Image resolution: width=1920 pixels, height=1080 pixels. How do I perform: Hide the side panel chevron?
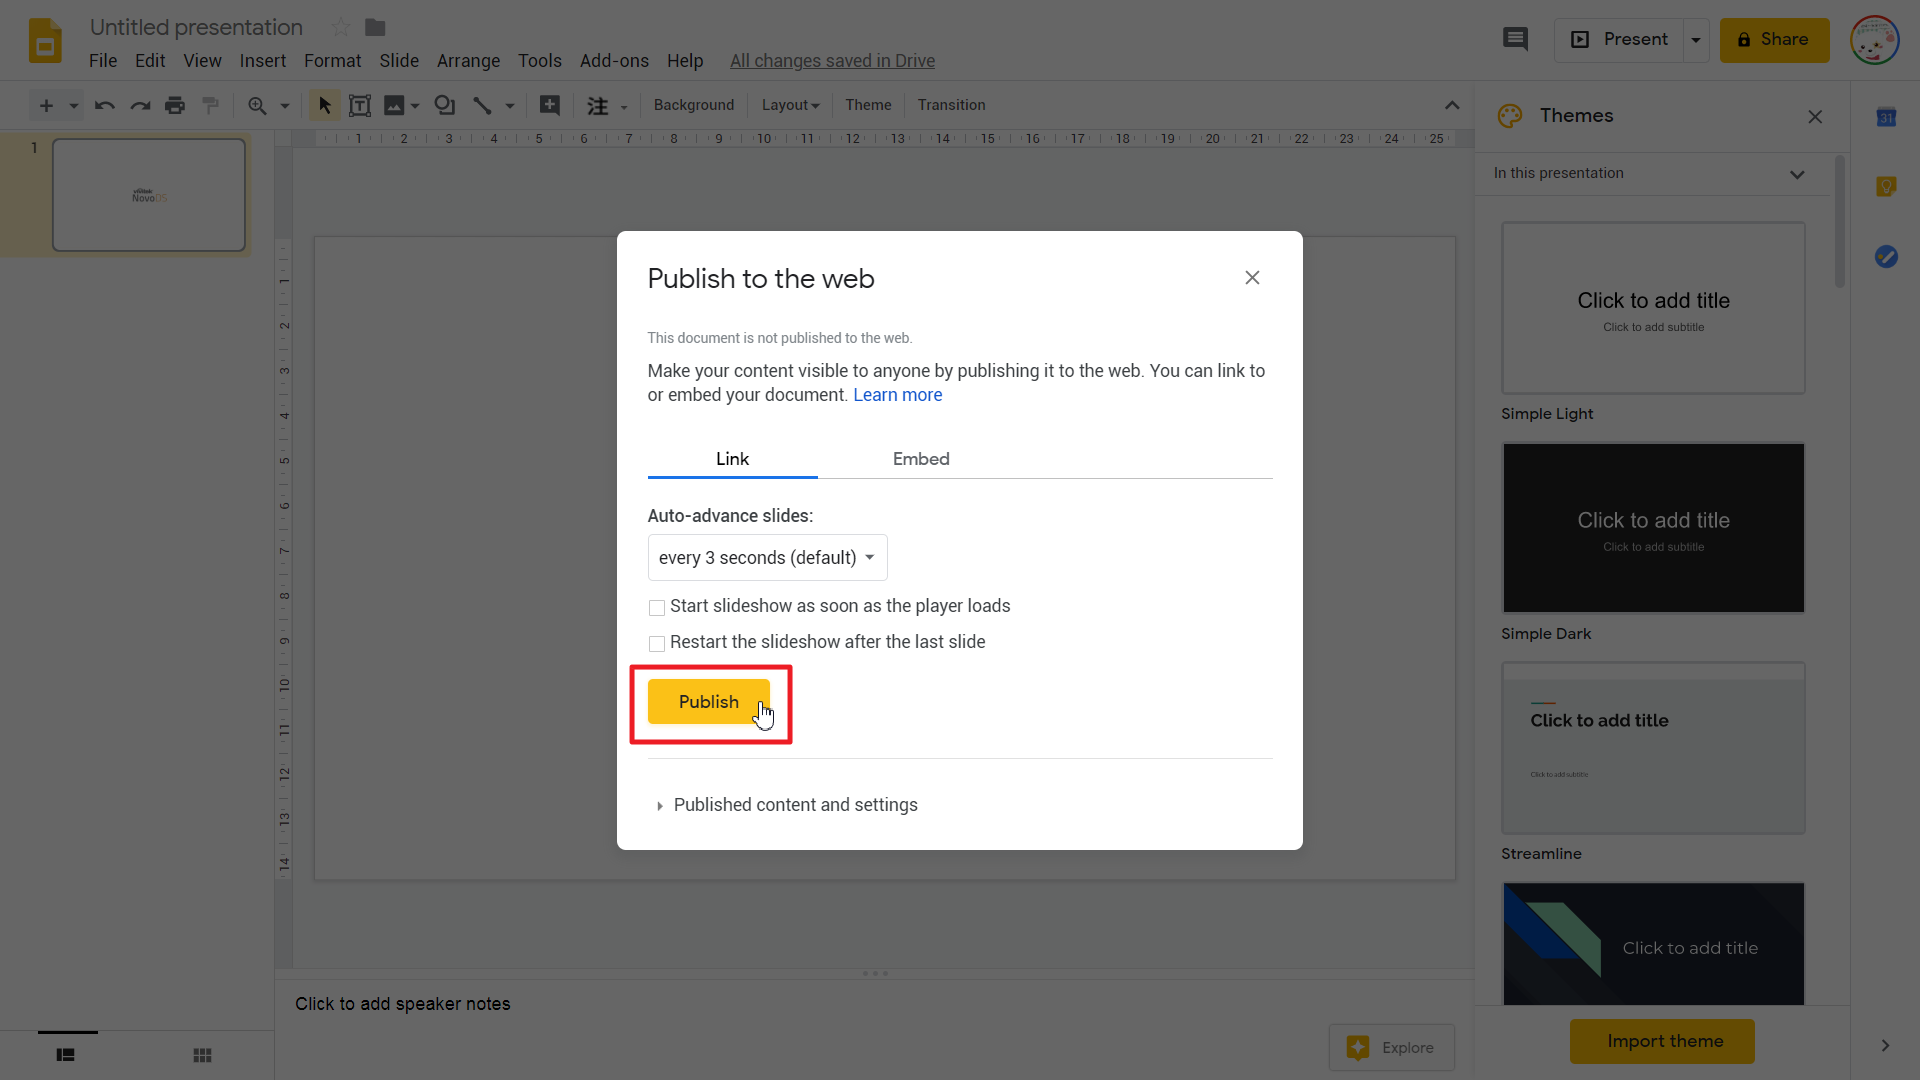tap(1885, 1045)
